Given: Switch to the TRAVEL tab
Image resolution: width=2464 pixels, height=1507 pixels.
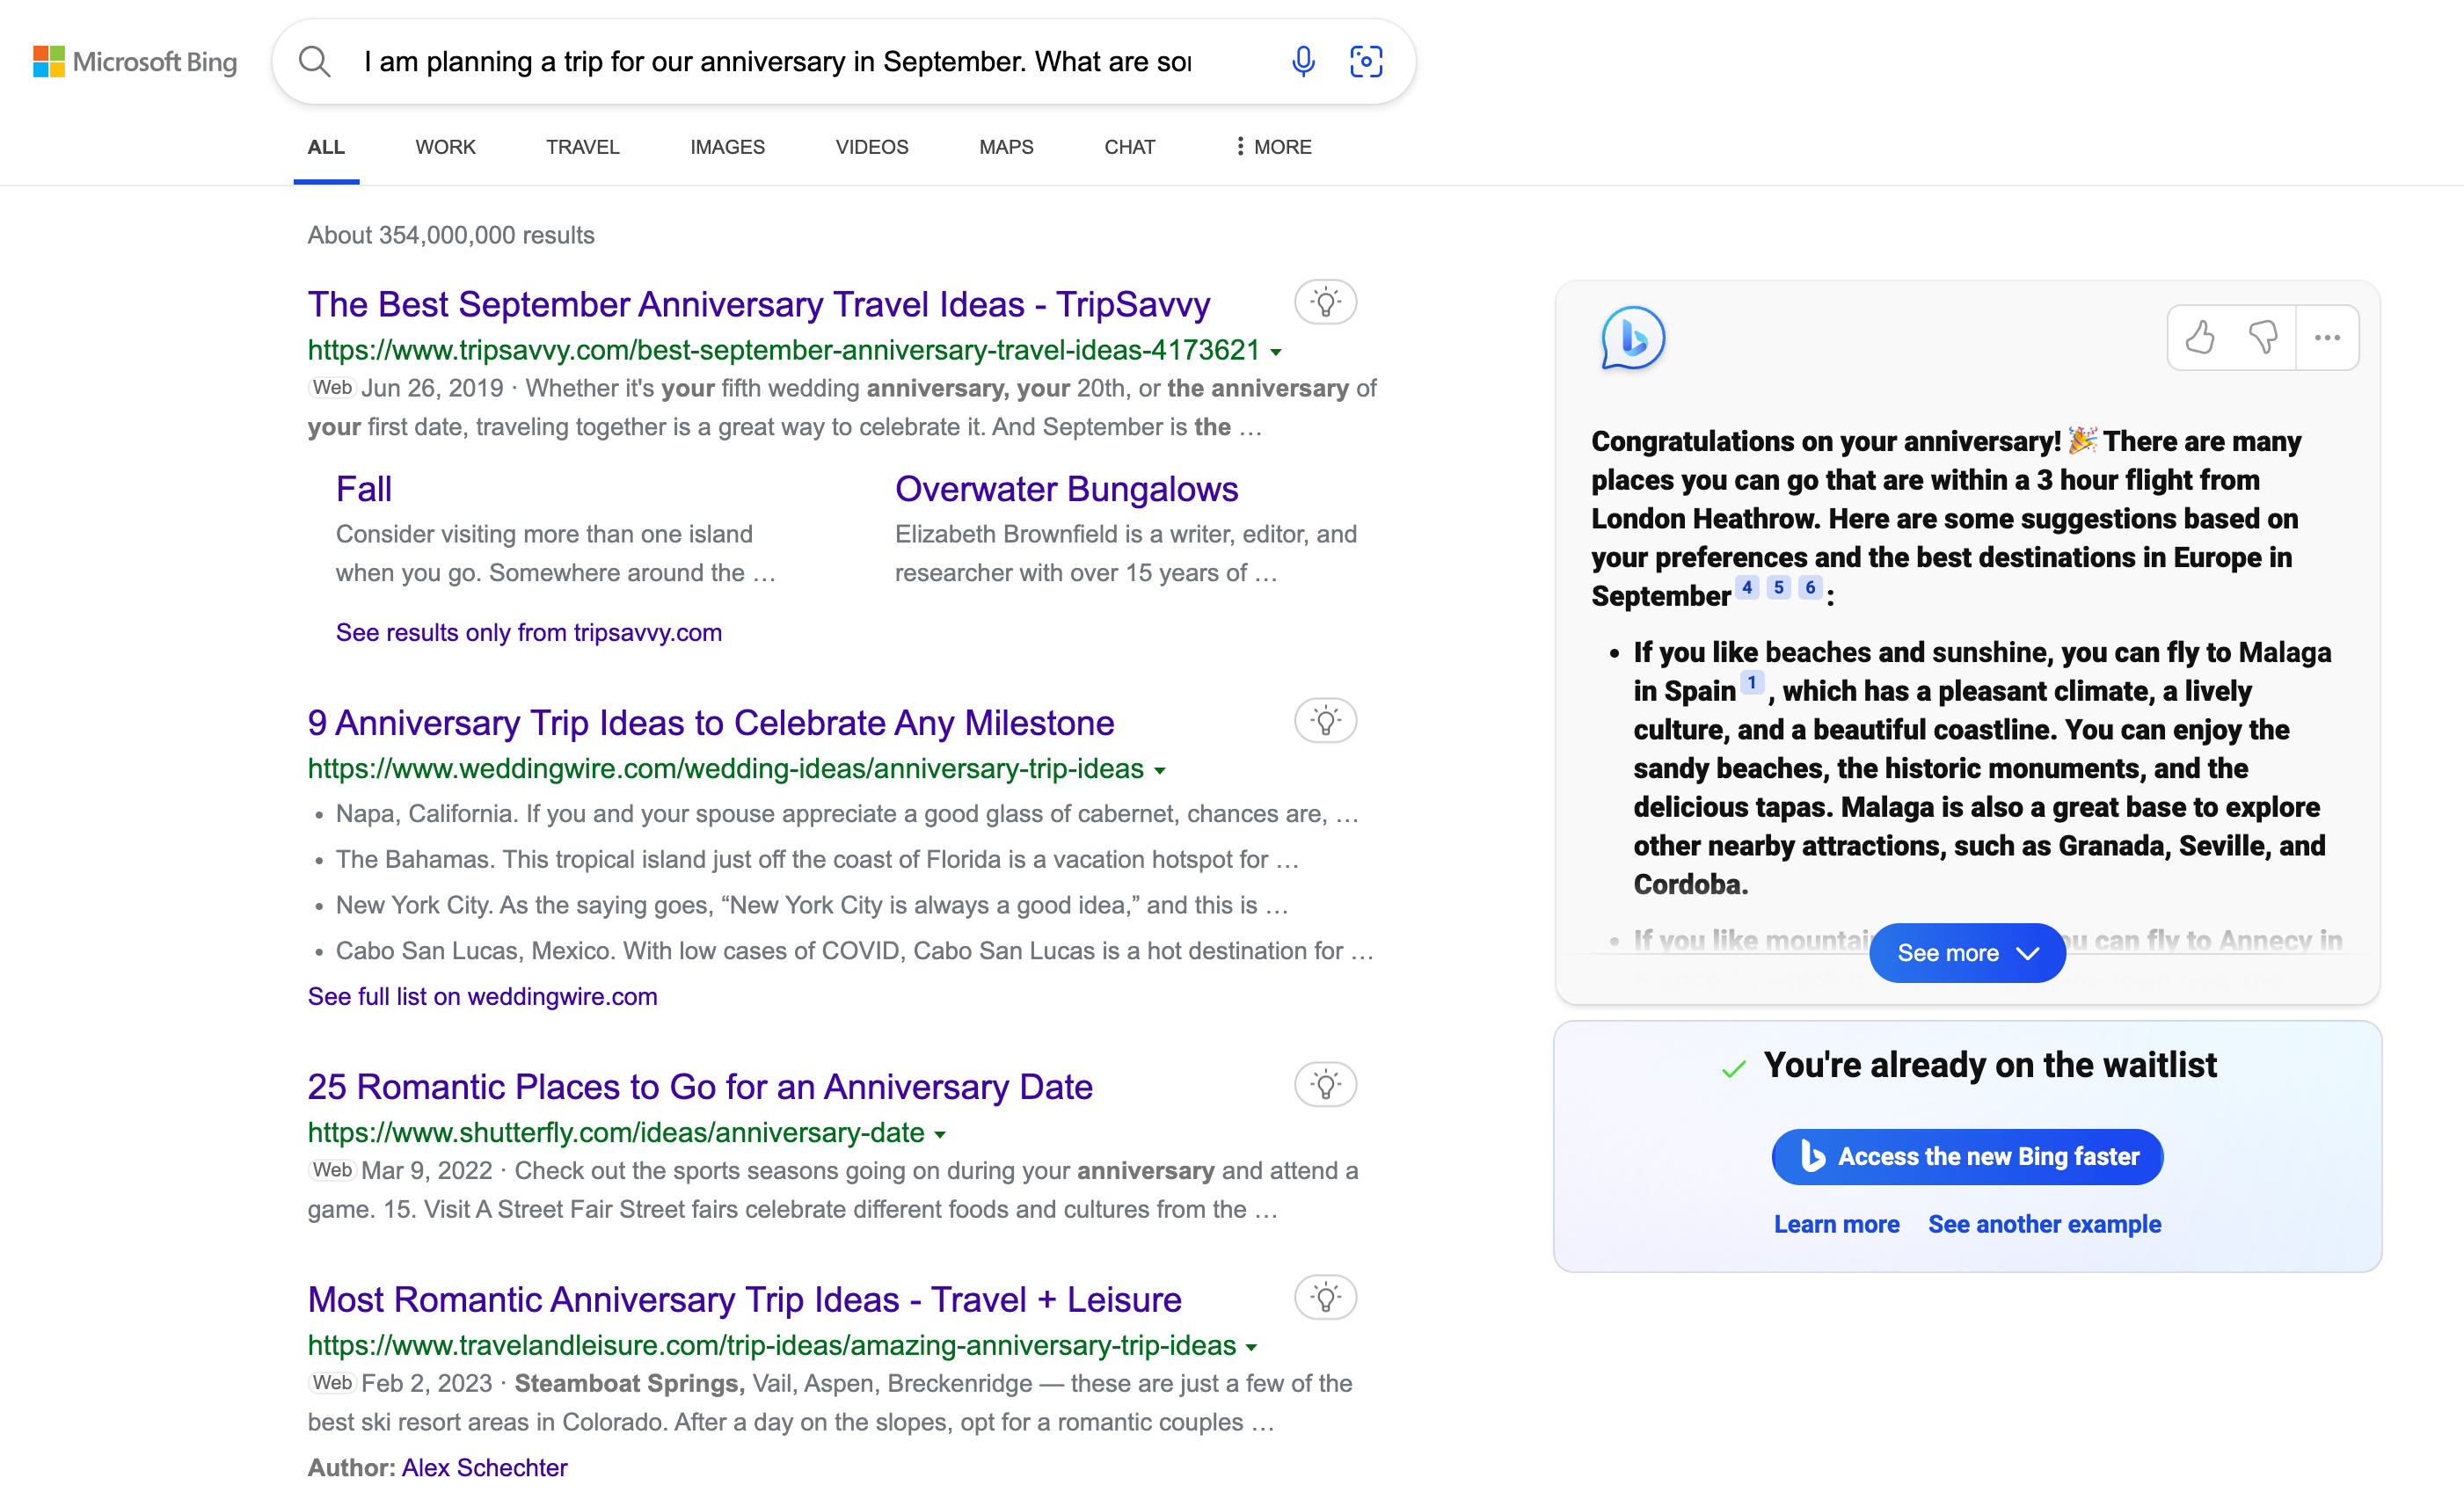Looking at the screenshot, I should [x=582, y=147].
